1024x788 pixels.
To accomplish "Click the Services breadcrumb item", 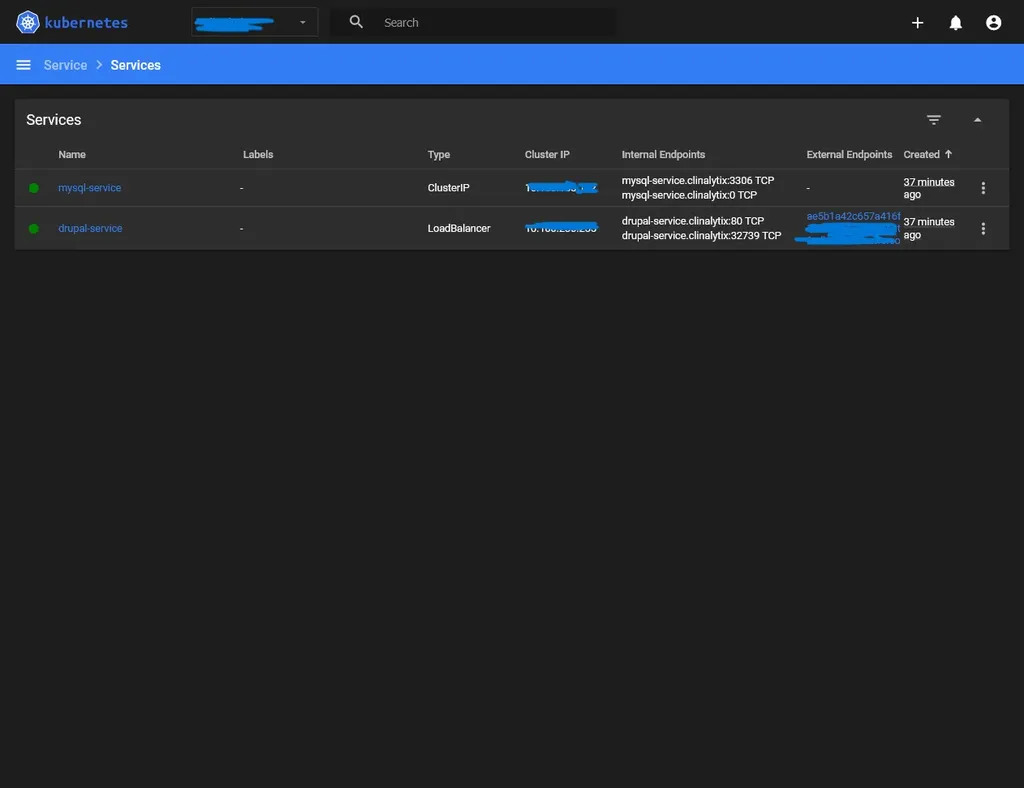I will [x=135, y=65].
